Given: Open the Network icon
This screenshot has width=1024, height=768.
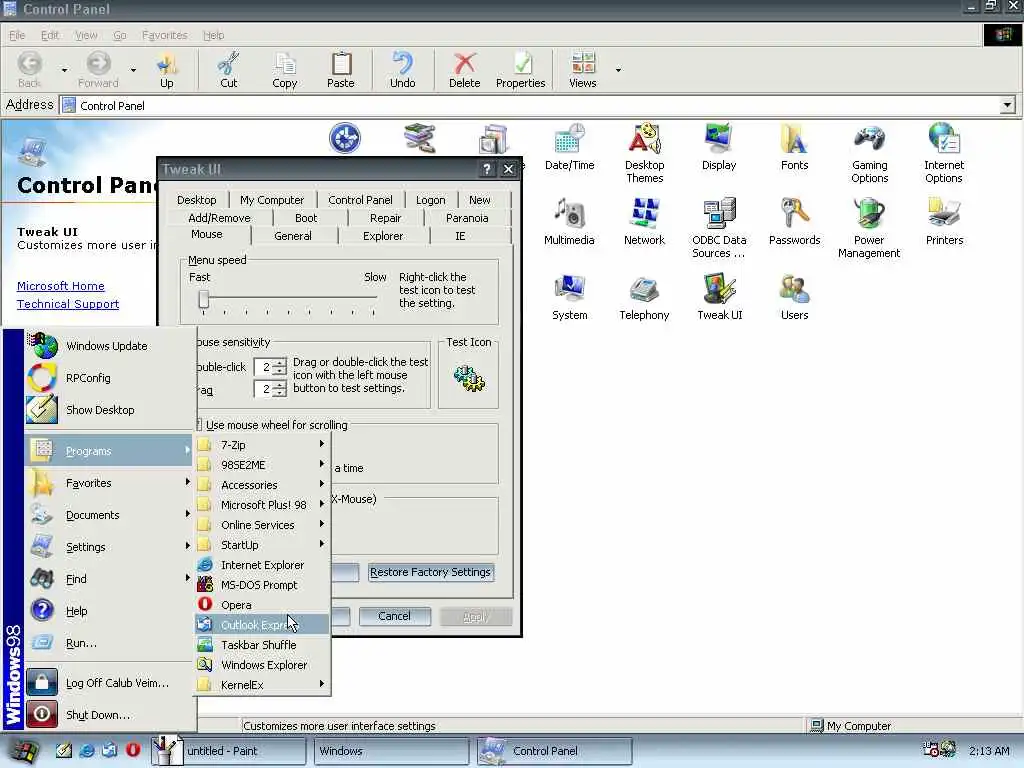Looking at the screenshot, I should pos(645,222).
